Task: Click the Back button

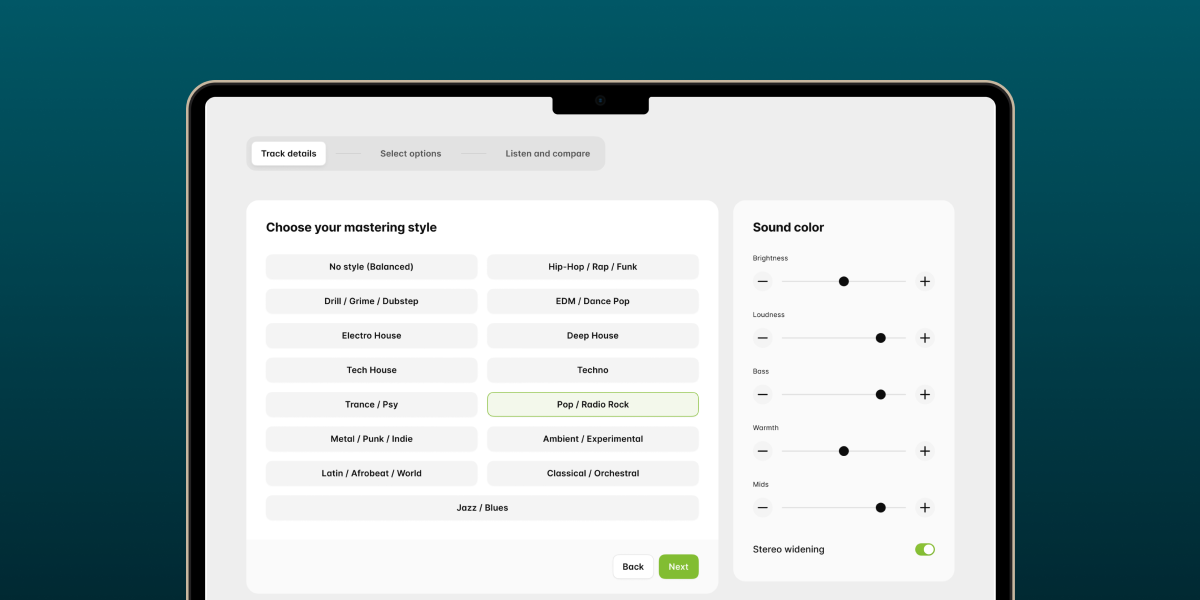Action: coord(633,567)
